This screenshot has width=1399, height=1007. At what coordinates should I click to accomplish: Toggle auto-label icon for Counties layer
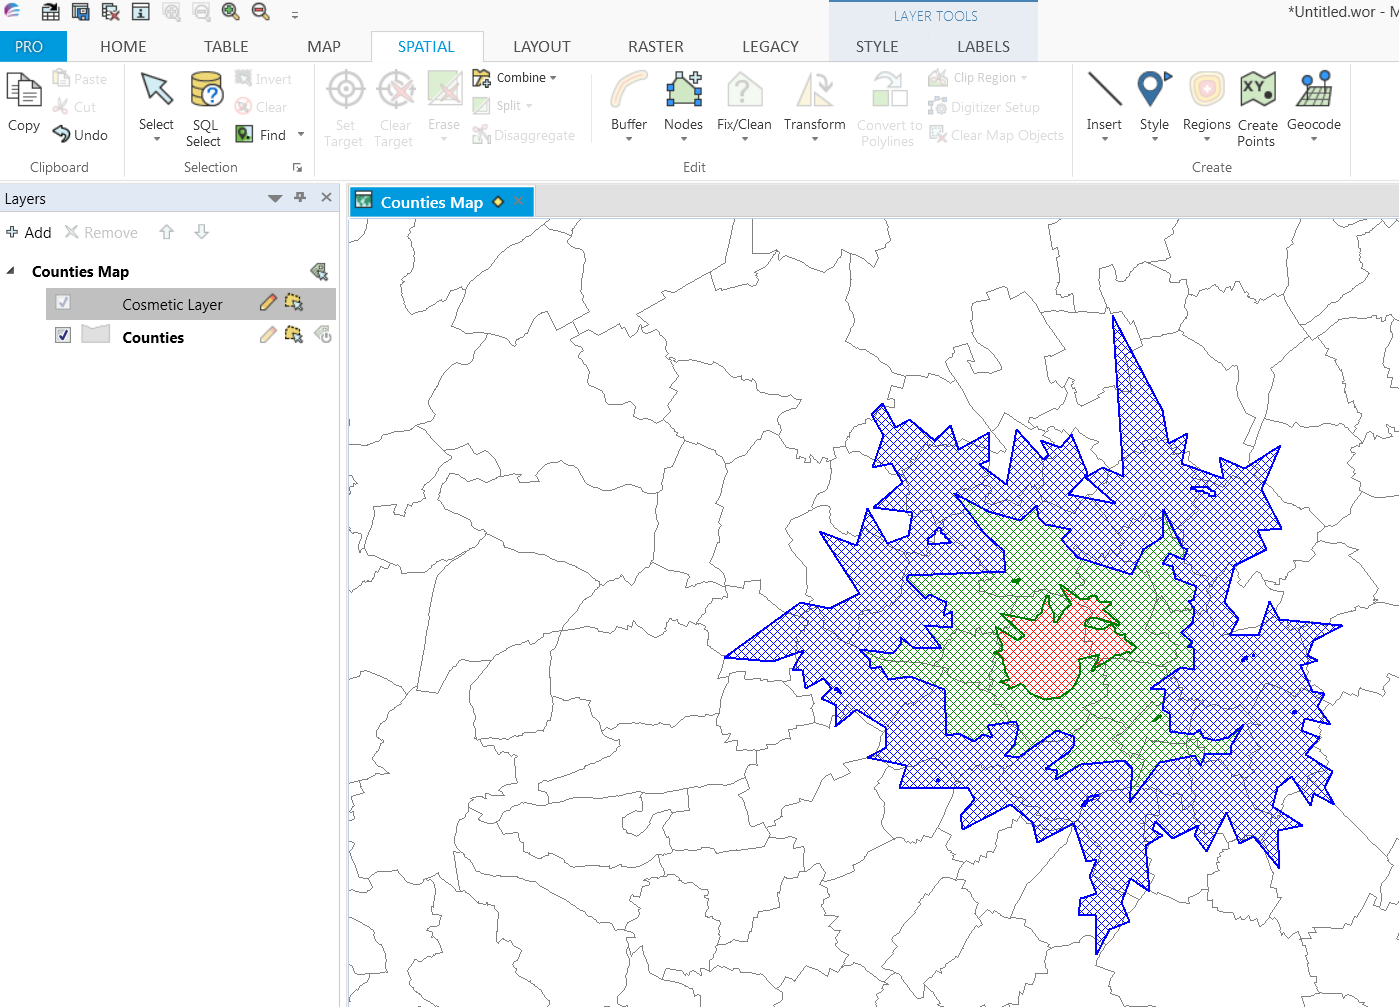322,335
